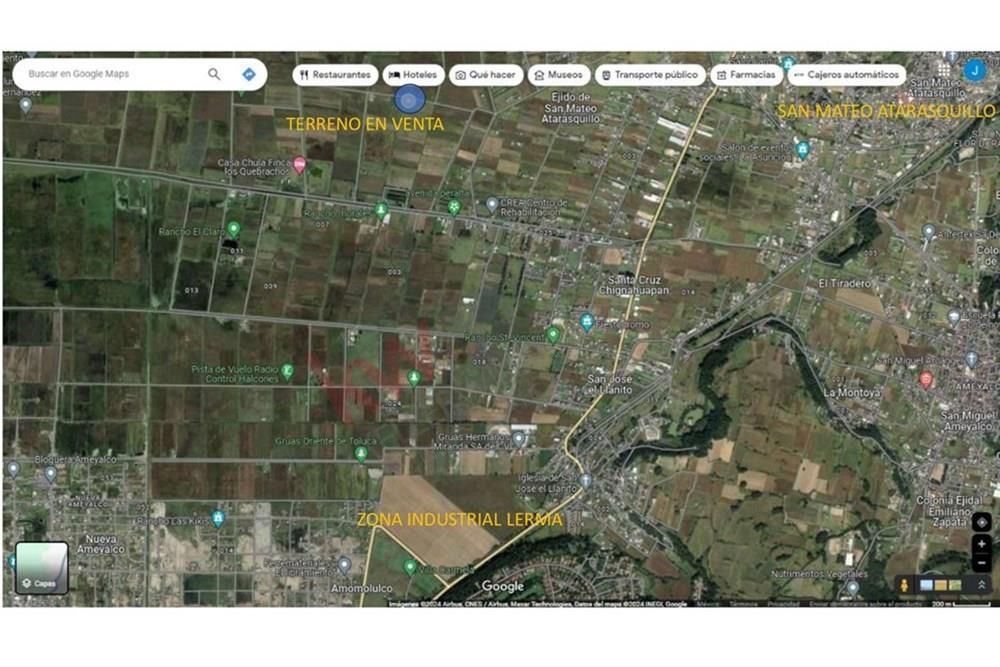
Task: Select the Qué hacer chip
Action: coord(486,75)
